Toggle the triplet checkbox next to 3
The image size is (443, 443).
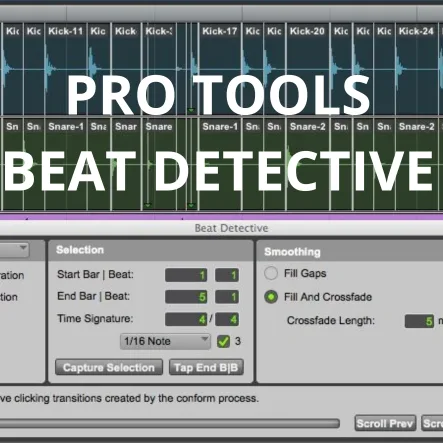223,341
